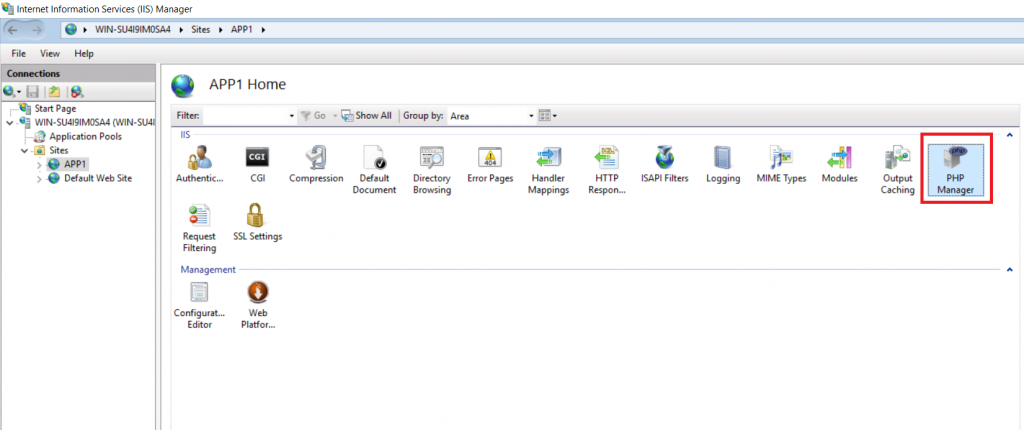
Task: Click Sites in the address breadcrumb
Action: click(200, 30)
